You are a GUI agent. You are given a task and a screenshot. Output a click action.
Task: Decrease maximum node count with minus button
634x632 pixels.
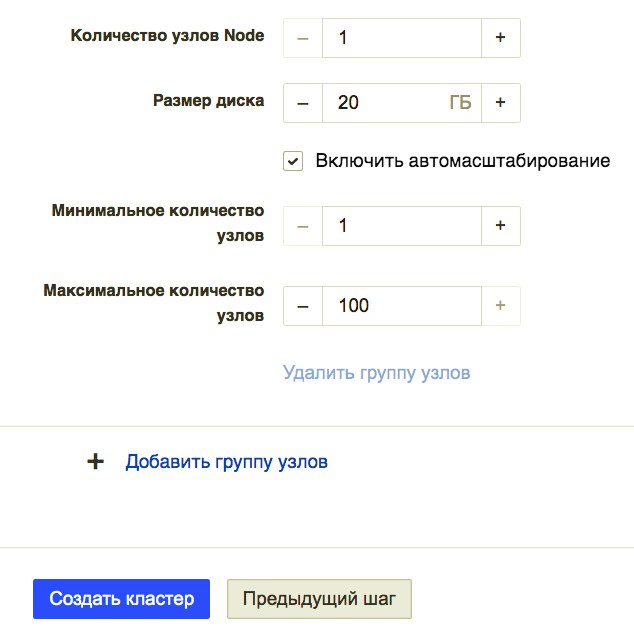click(x=303, y=305)
